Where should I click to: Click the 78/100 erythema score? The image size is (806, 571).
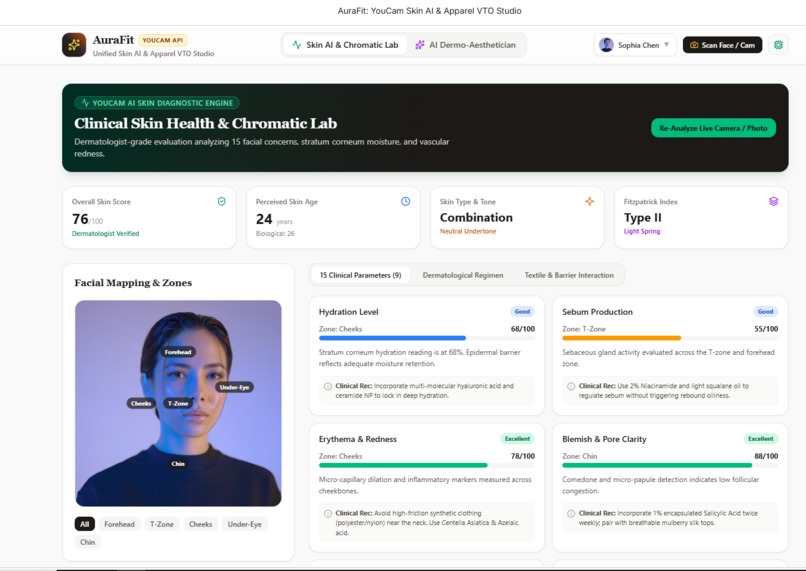[523, 456]
